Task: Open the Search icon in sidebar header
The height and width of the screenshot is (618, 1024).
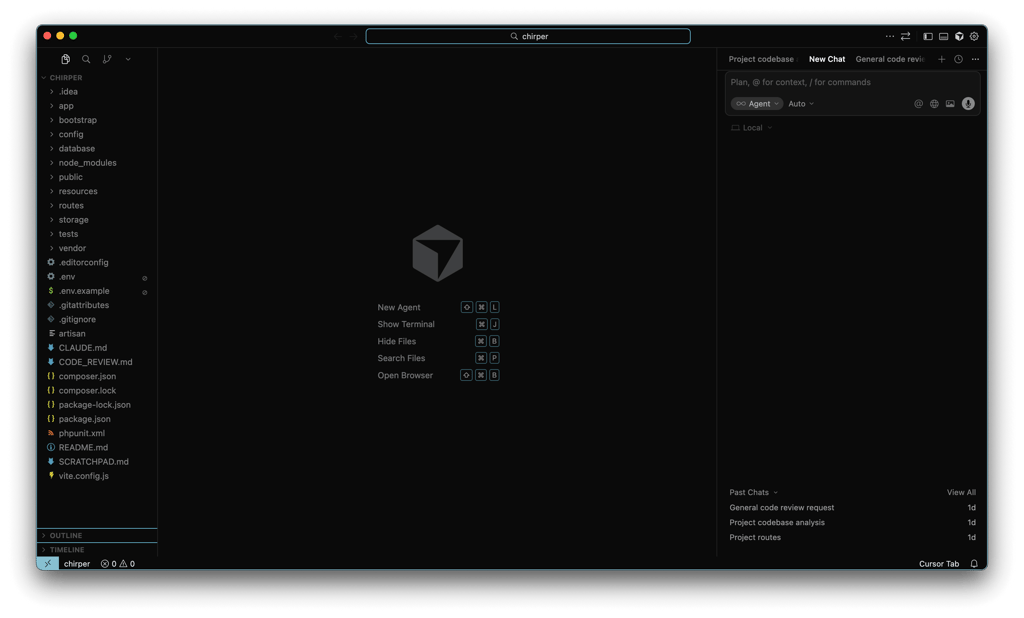Action: point(86,59)
